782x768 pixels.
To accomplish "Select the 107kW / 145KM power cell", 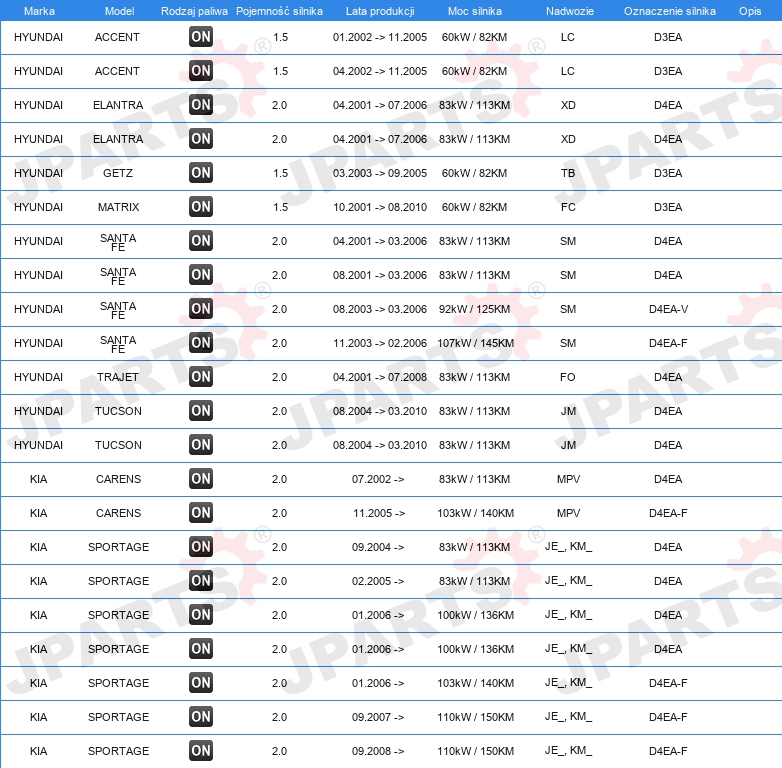I will (x=475, y=343).
